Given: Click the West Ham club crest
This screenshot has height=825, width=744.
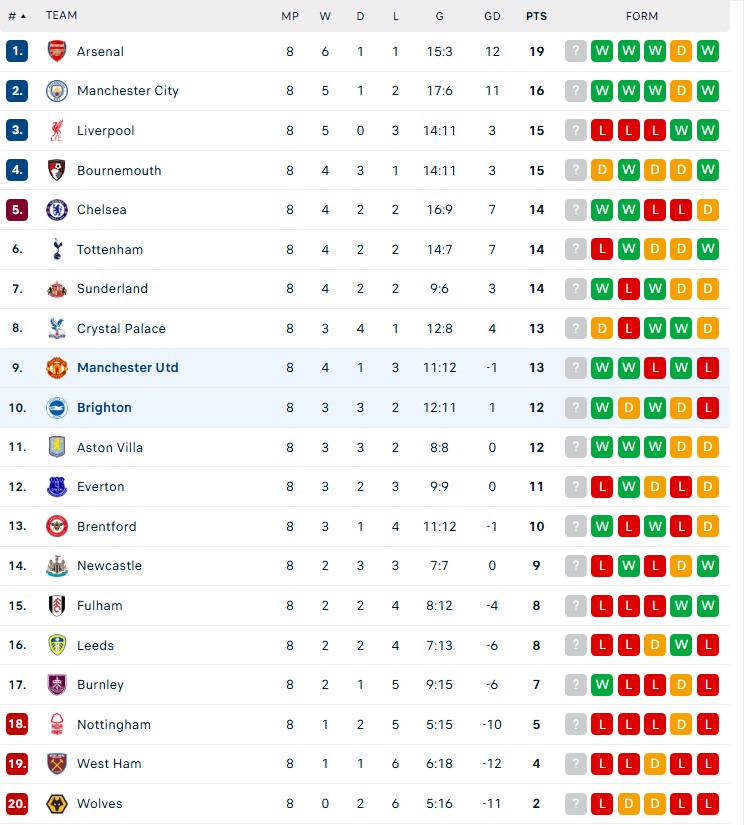Looking at the screenshot, I should [56, 764].
